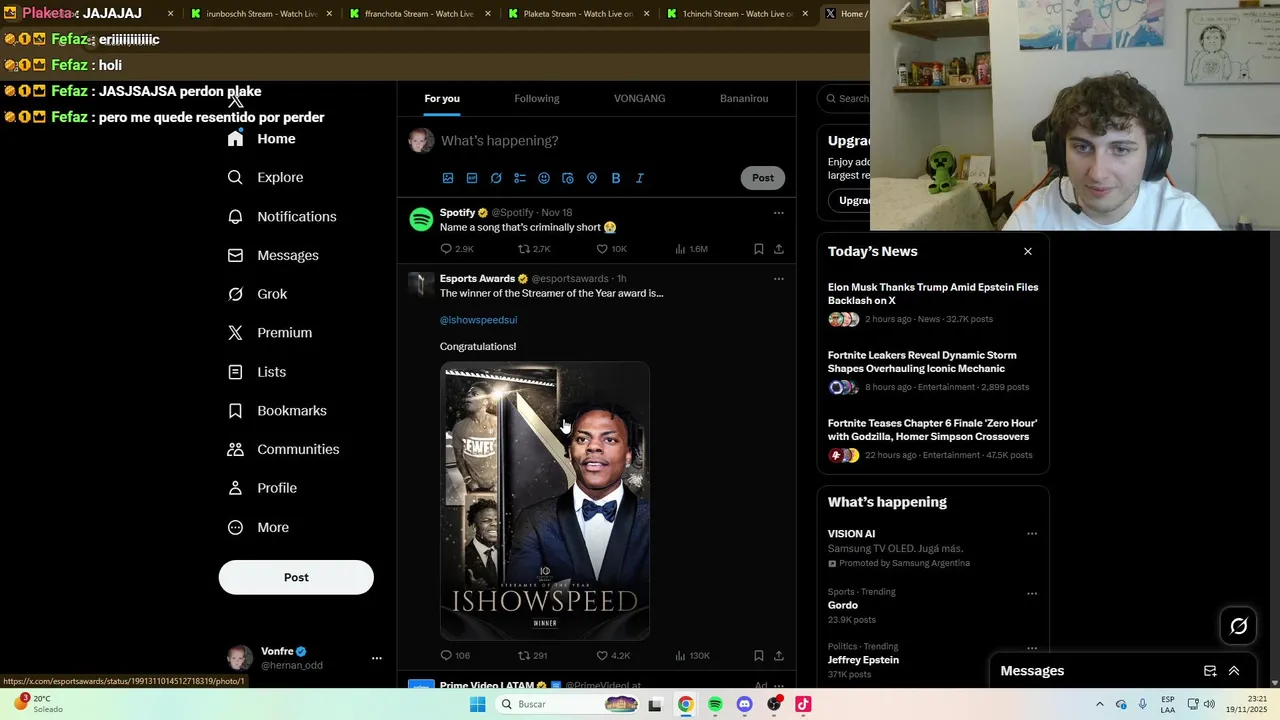Close the Today's News panel
This screenshot has width=1280, height=720.
(x=1028, y=251)
